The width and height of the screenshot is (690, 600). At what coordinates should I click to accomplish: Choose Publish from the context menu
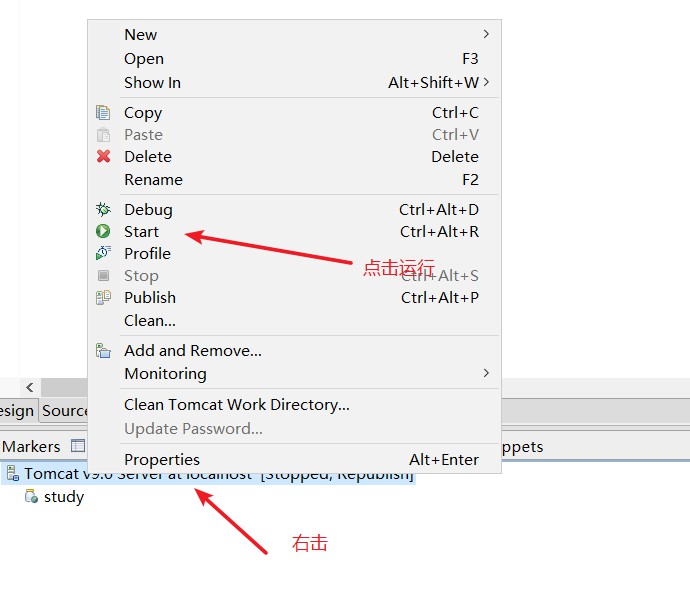[x=294, y=298]
